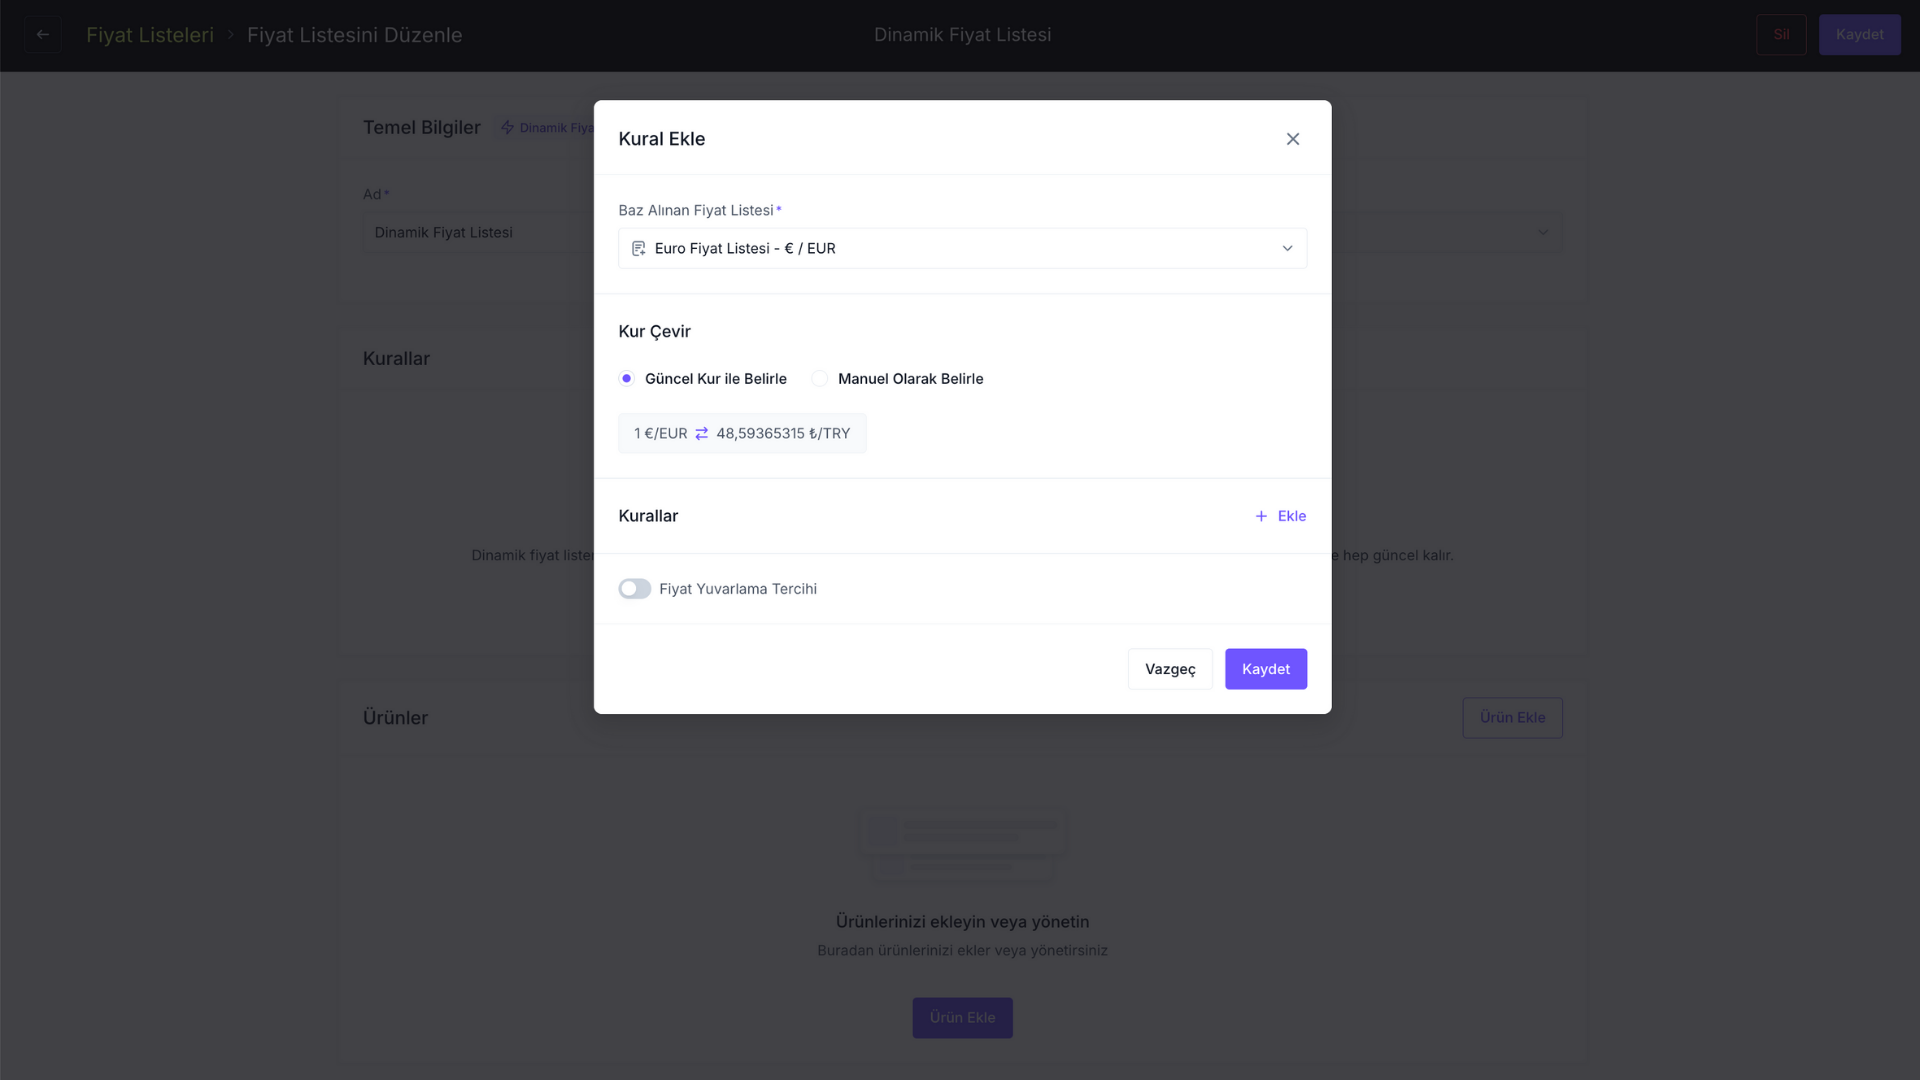Click the top bar Kaydet button
The height and width of the screenshot is (1080, 1920).
coord(1859,35)
